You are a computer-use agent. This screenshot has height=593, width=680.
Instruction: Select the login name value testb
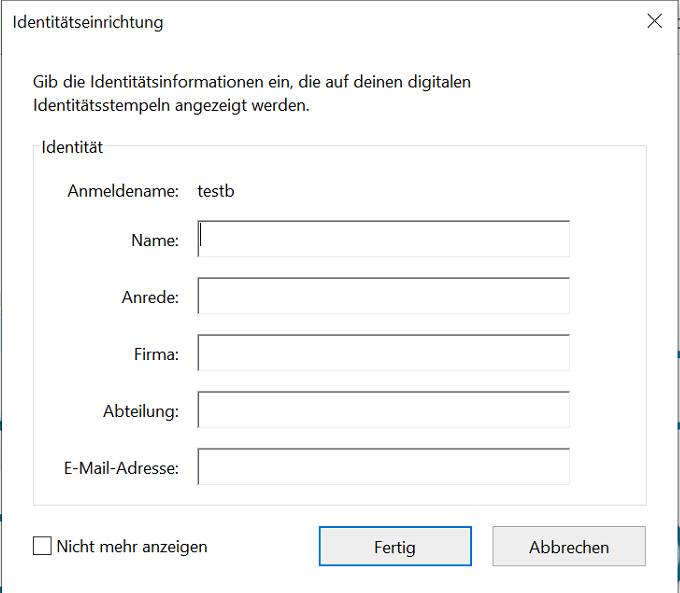pyautogui.click(x=216, y=191)
